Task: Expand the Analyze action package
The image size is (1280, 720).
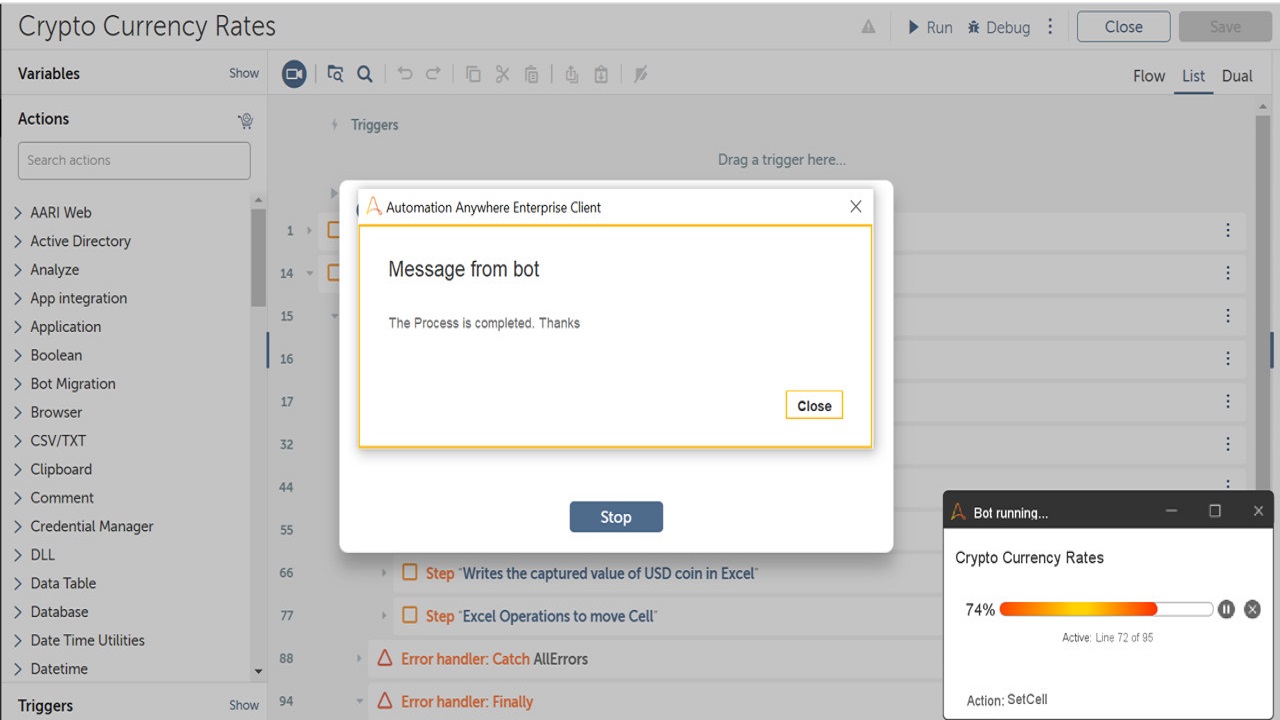Action: [18, 270]
